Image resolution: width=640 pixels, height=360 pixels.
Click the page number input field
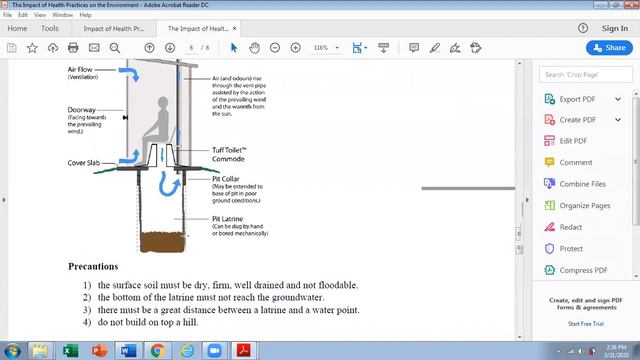click(x=191, y=48)
